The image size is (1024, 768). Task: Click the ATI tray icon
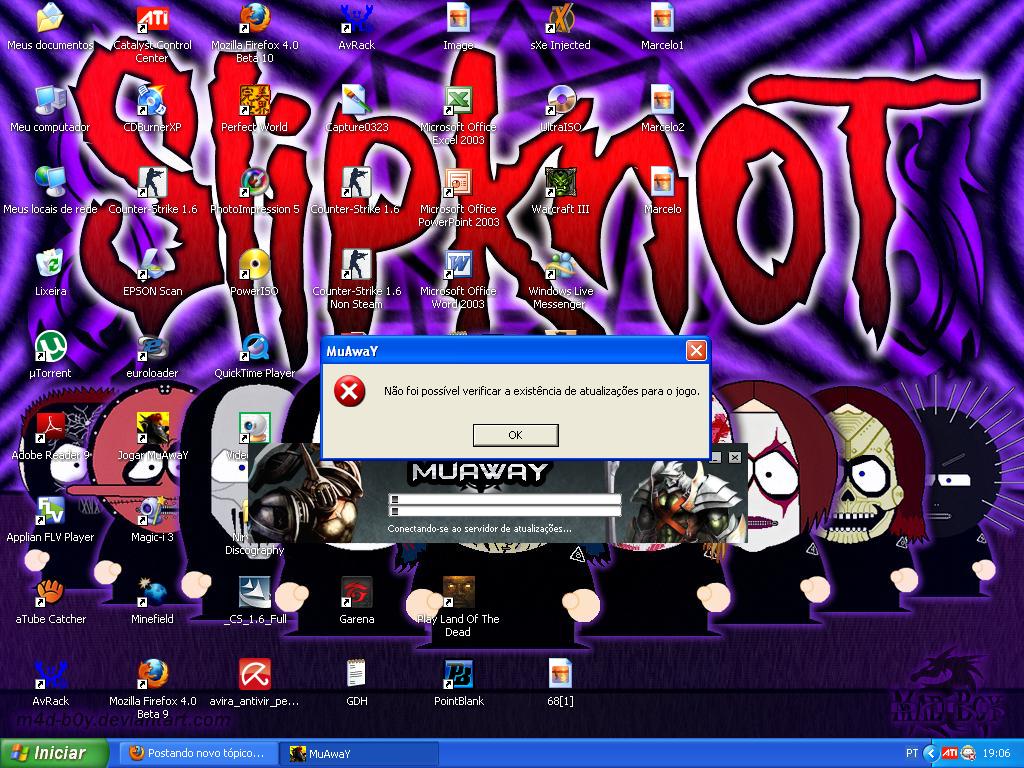(x=950, y=753)
